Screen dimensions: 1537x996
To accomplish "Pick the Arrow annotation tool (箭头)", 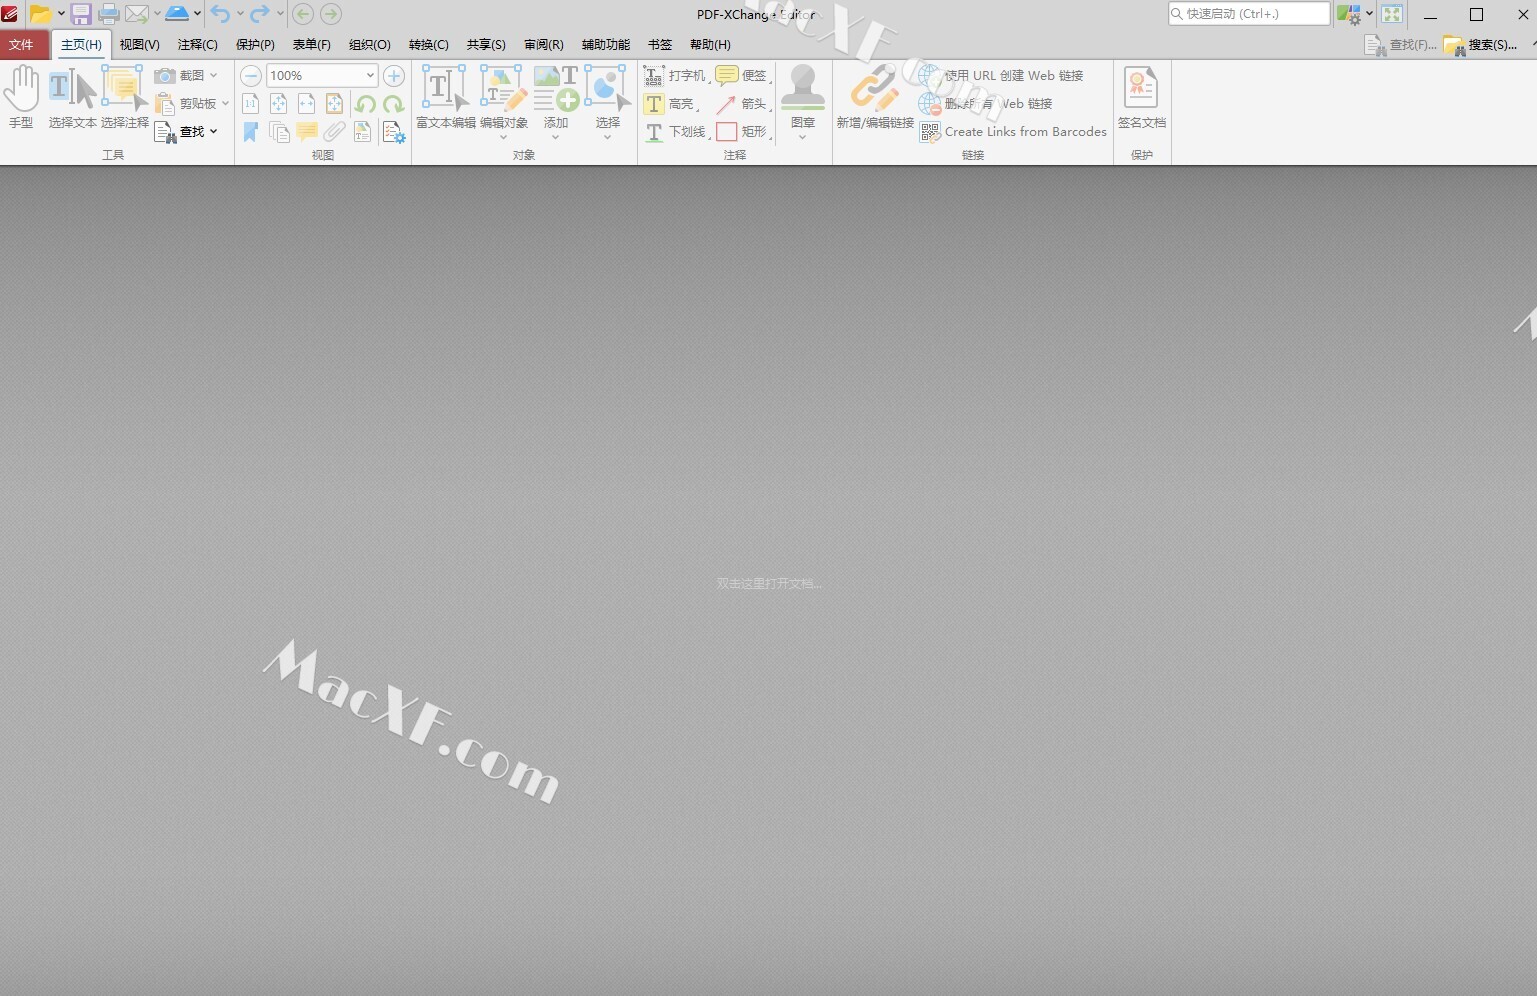I will (x=743, y=103).
